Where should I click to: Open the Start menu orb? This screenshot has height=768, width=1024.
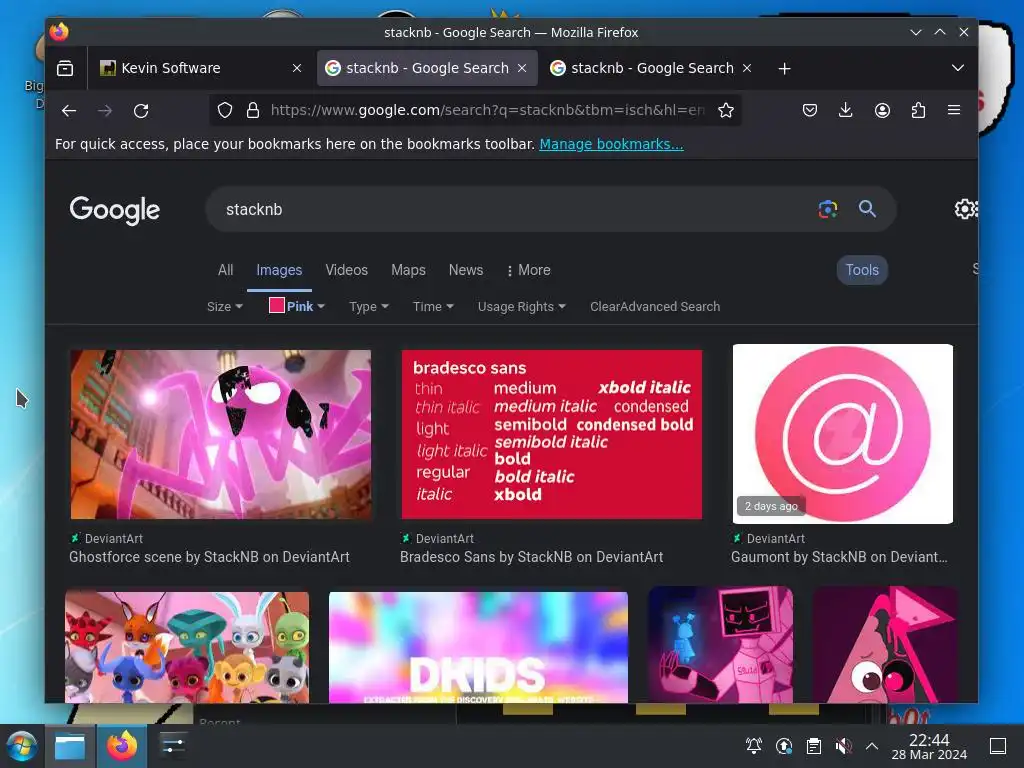[x=22, y=746]
